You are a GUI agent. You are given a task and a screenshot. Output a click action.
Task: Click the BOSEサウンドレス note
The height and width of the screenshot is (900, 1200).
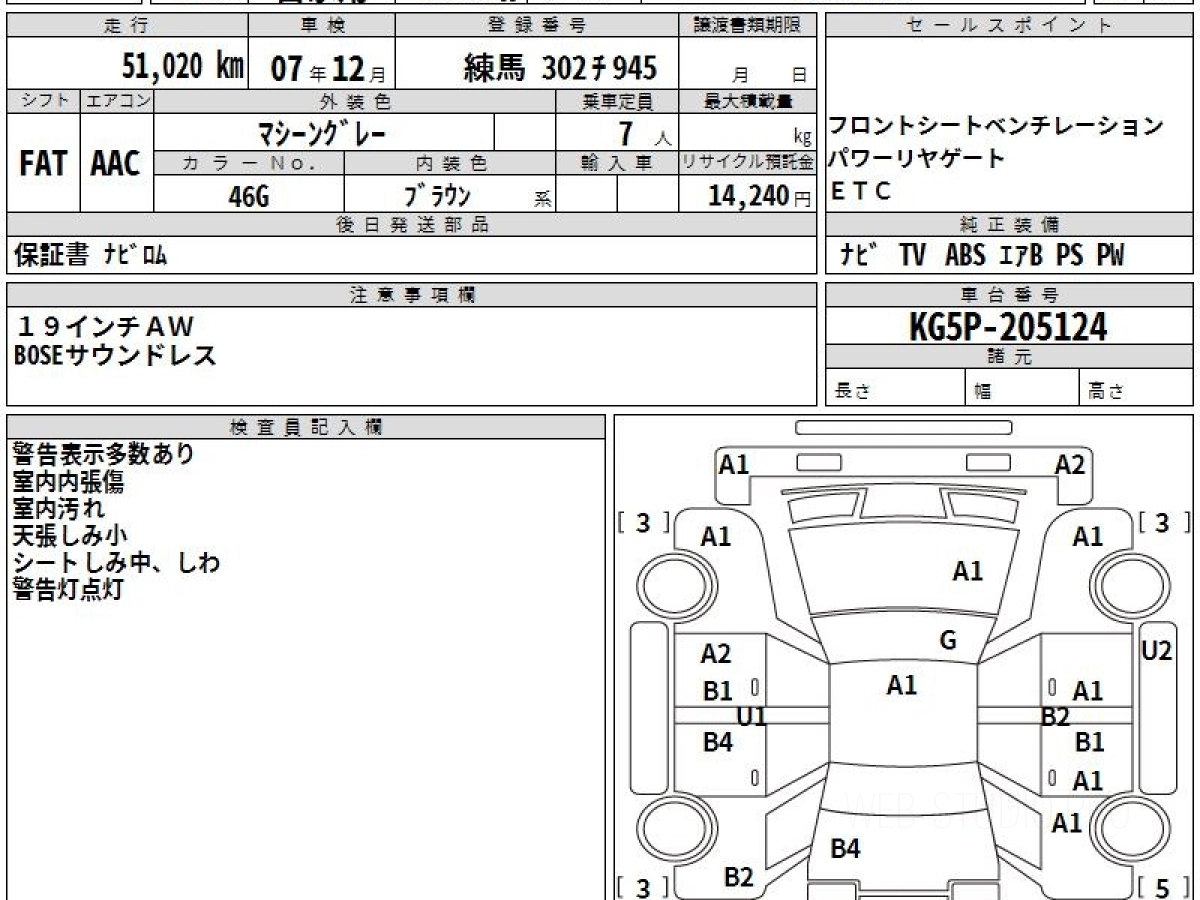pos(114,355)
